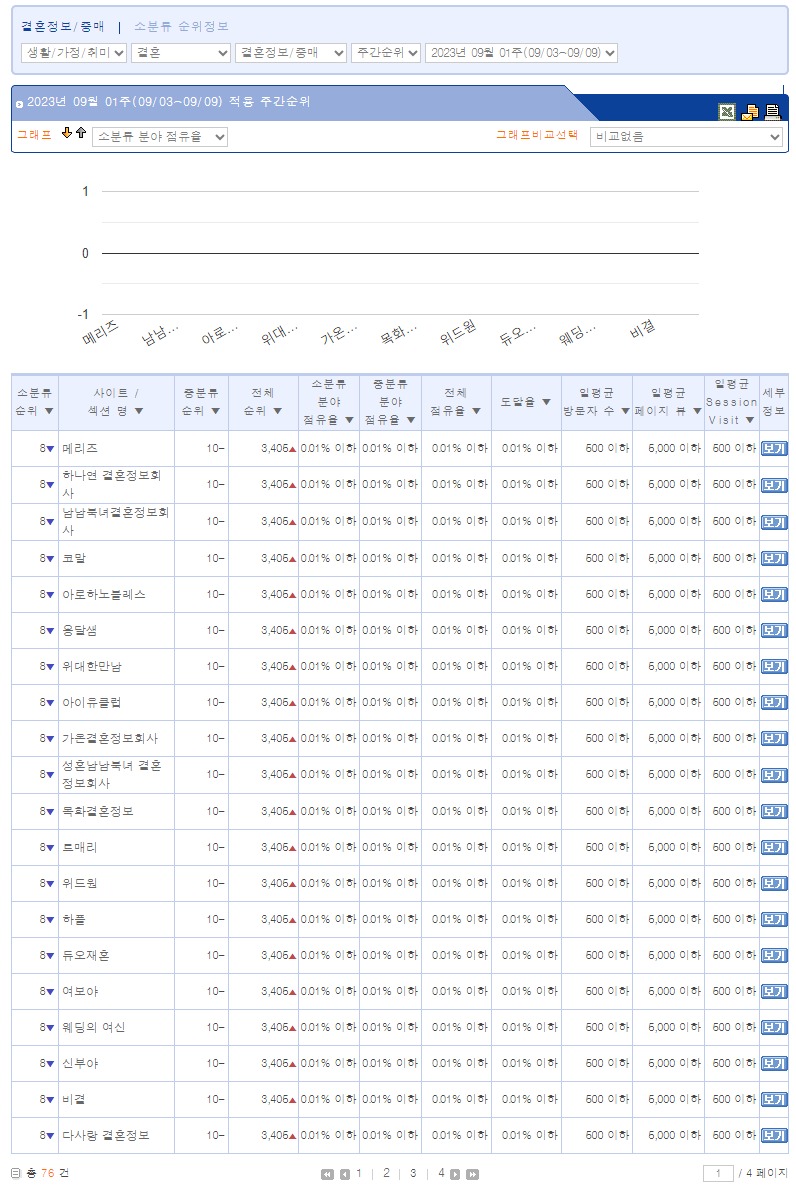Click the page number input field

pyautogui.click(x=718, y=1173)
